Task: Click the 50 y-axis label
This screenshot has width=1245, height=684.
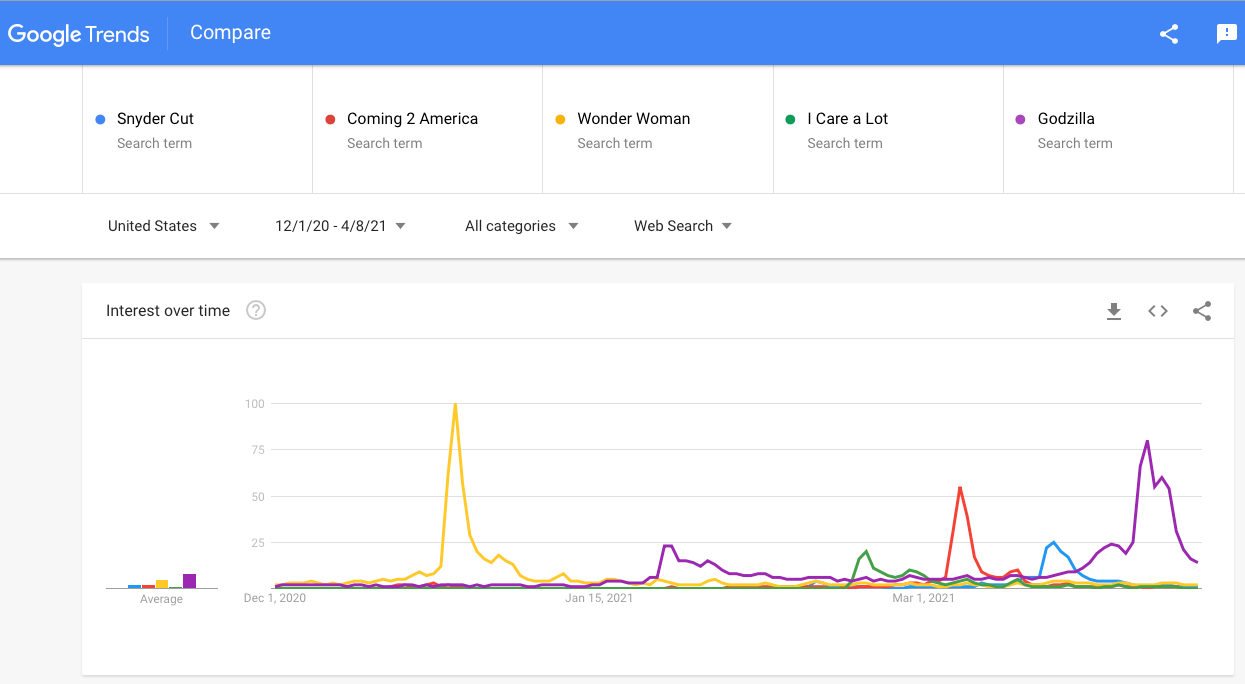Action: [x=258, y=497]
